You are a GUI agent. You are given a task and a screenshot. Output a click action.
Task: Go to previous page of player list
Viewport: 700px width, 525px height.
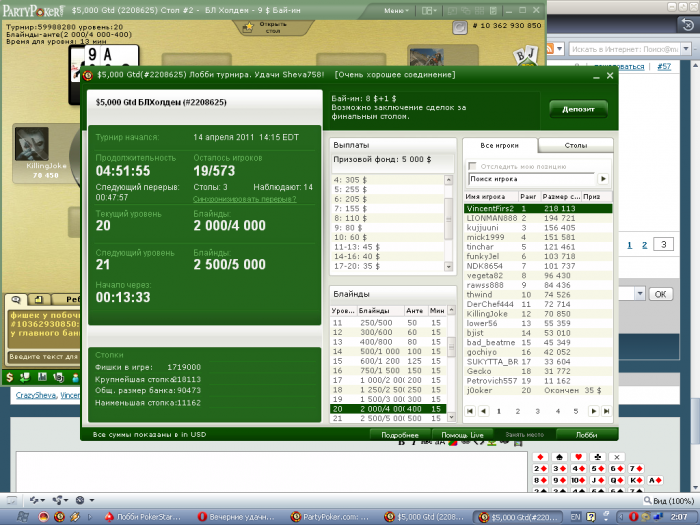[x=483, y=411]
